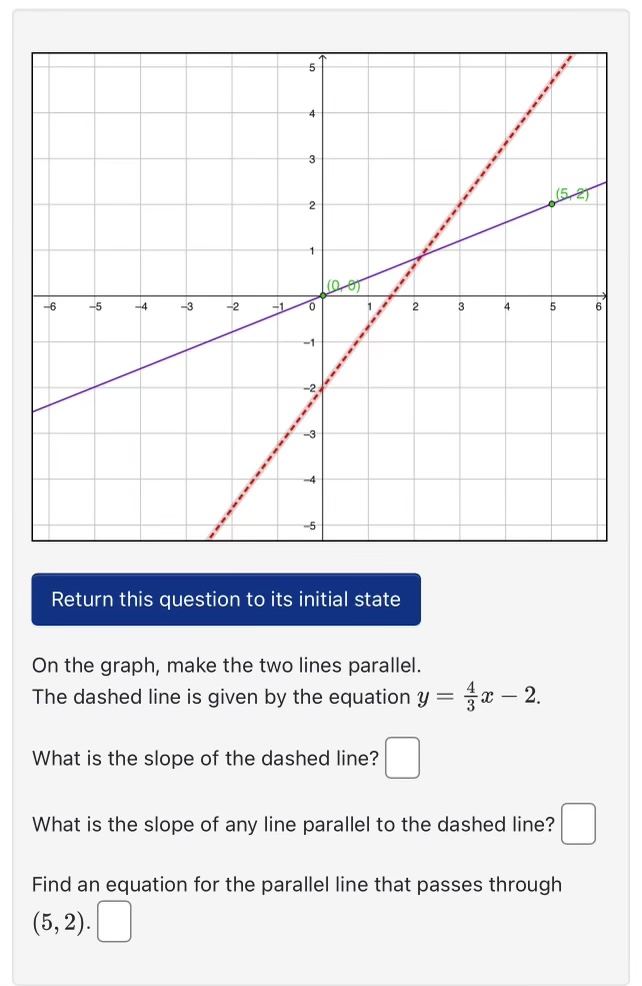Click the origin of the graph
The image size is (642, 986).
[x=322, y=296]
